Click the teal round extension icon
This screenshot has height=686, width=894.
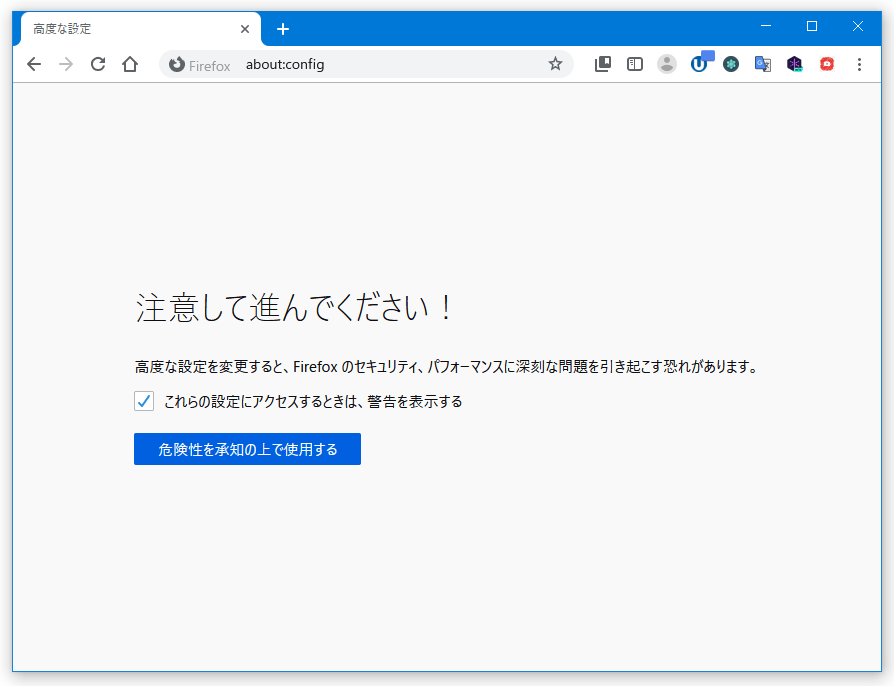731,64
